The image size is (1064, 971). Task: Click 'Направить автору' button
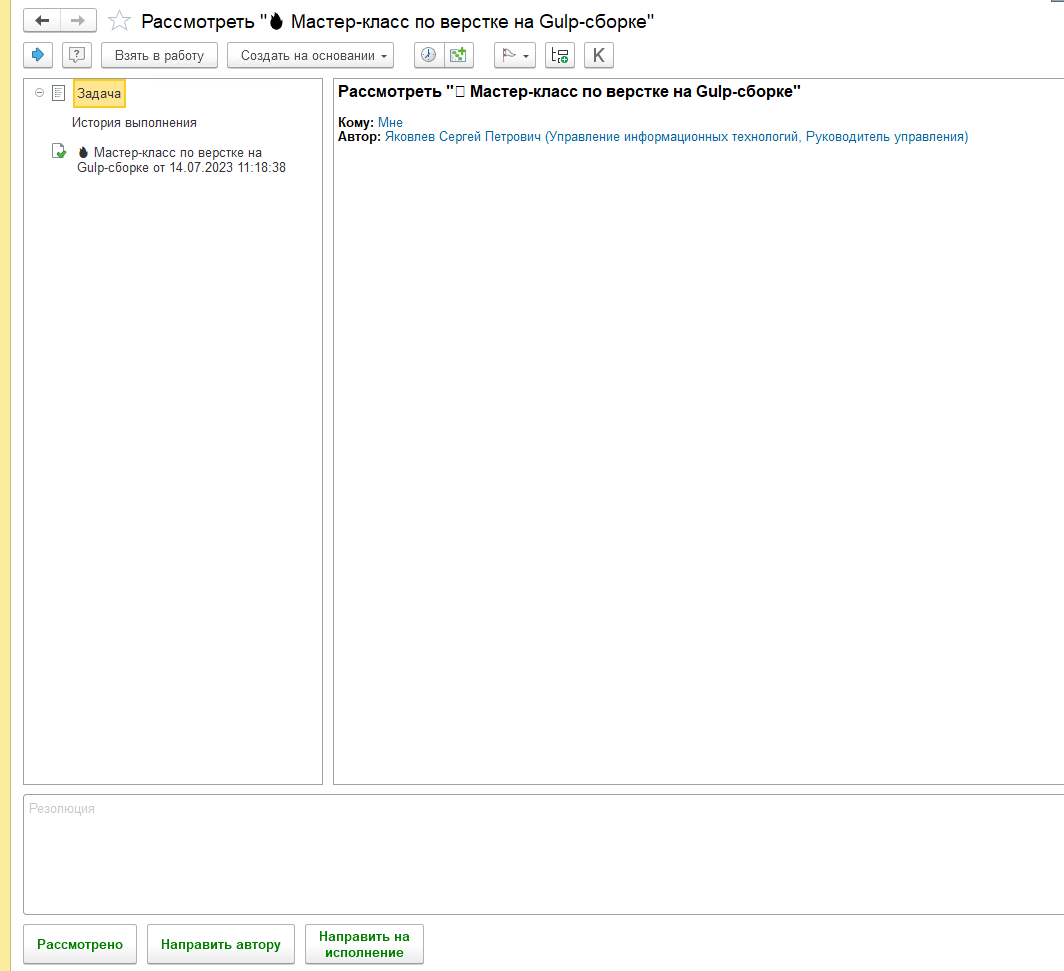pos(221,944)
